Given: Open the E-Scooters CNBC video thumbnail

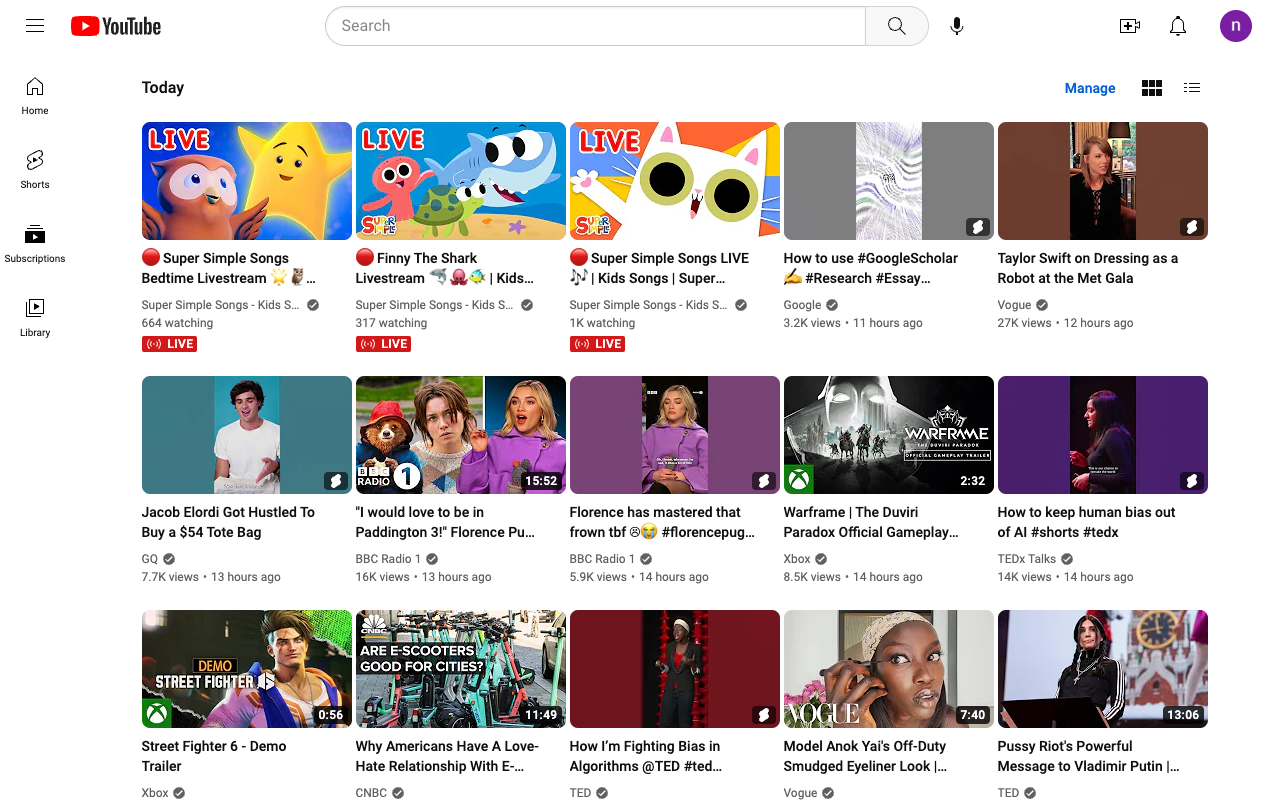Looking at the screenshot, I should click(461, 669).
